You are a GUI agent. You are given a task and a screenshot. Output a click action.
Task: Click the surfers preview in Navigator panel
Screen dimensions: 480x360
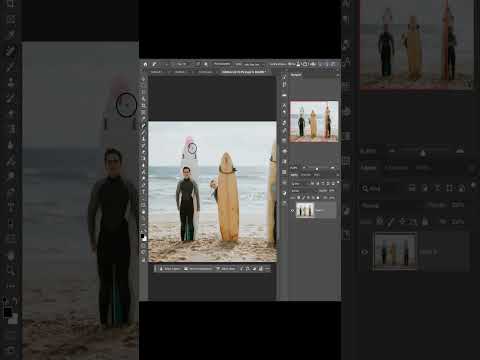(314, 122)
